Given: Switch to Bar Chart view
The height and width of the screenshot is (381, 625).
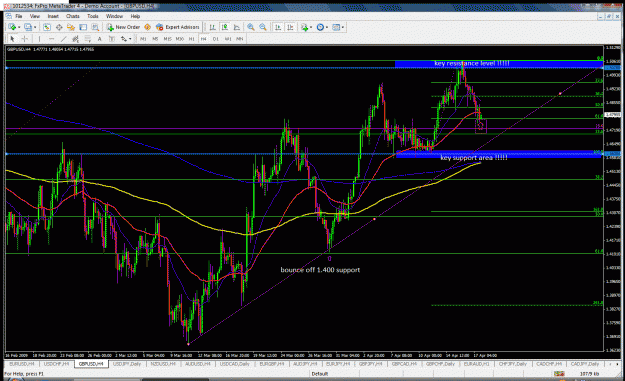Looking at the screenshot, I should coord(212,27).
